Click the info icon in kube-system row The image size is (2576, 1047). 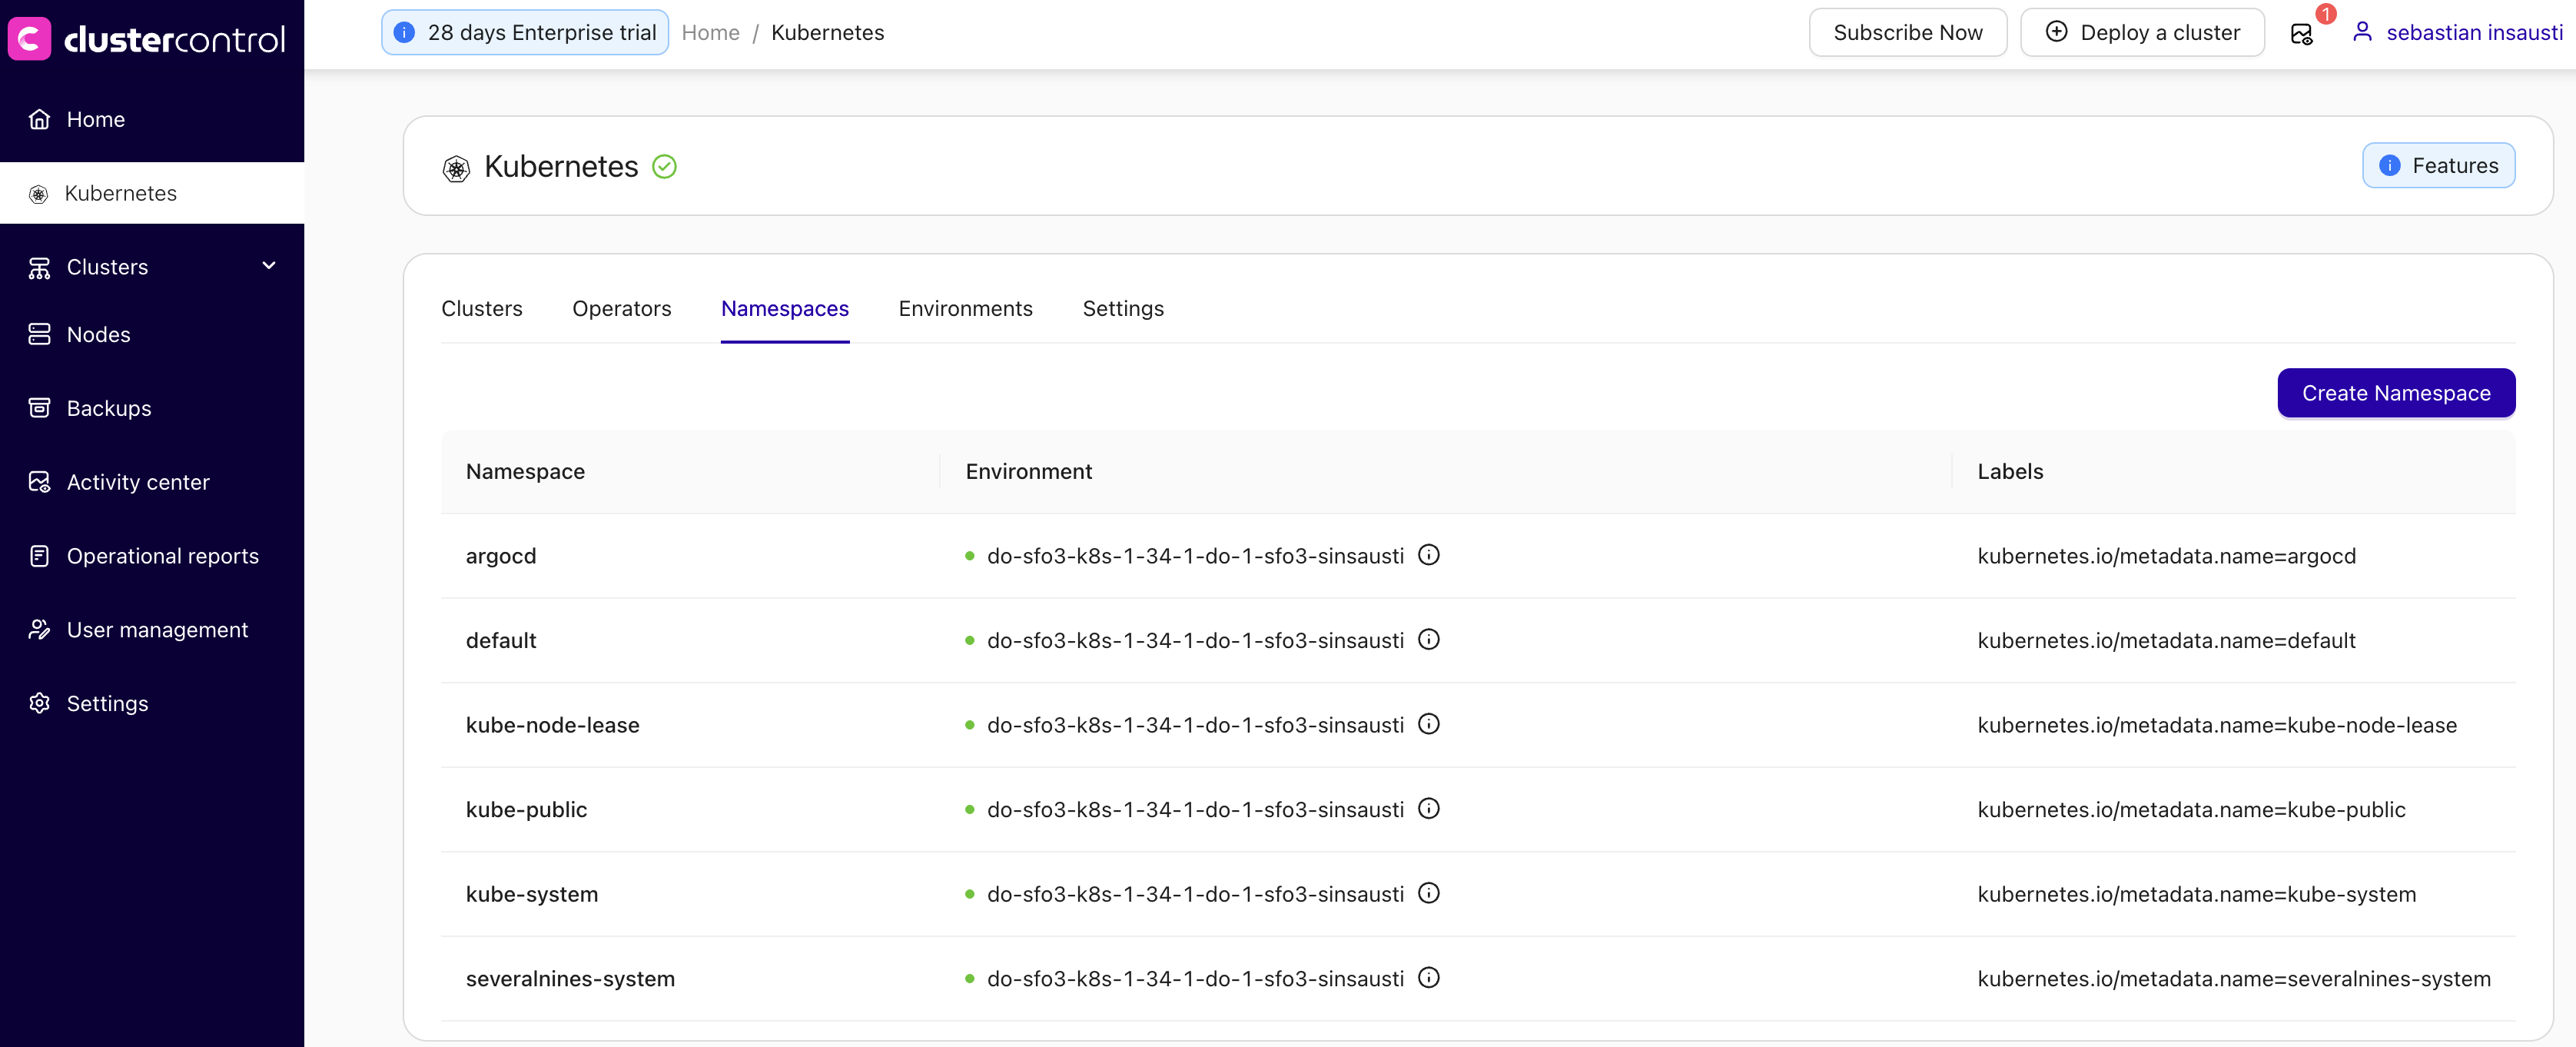(x=1429, y=893)
